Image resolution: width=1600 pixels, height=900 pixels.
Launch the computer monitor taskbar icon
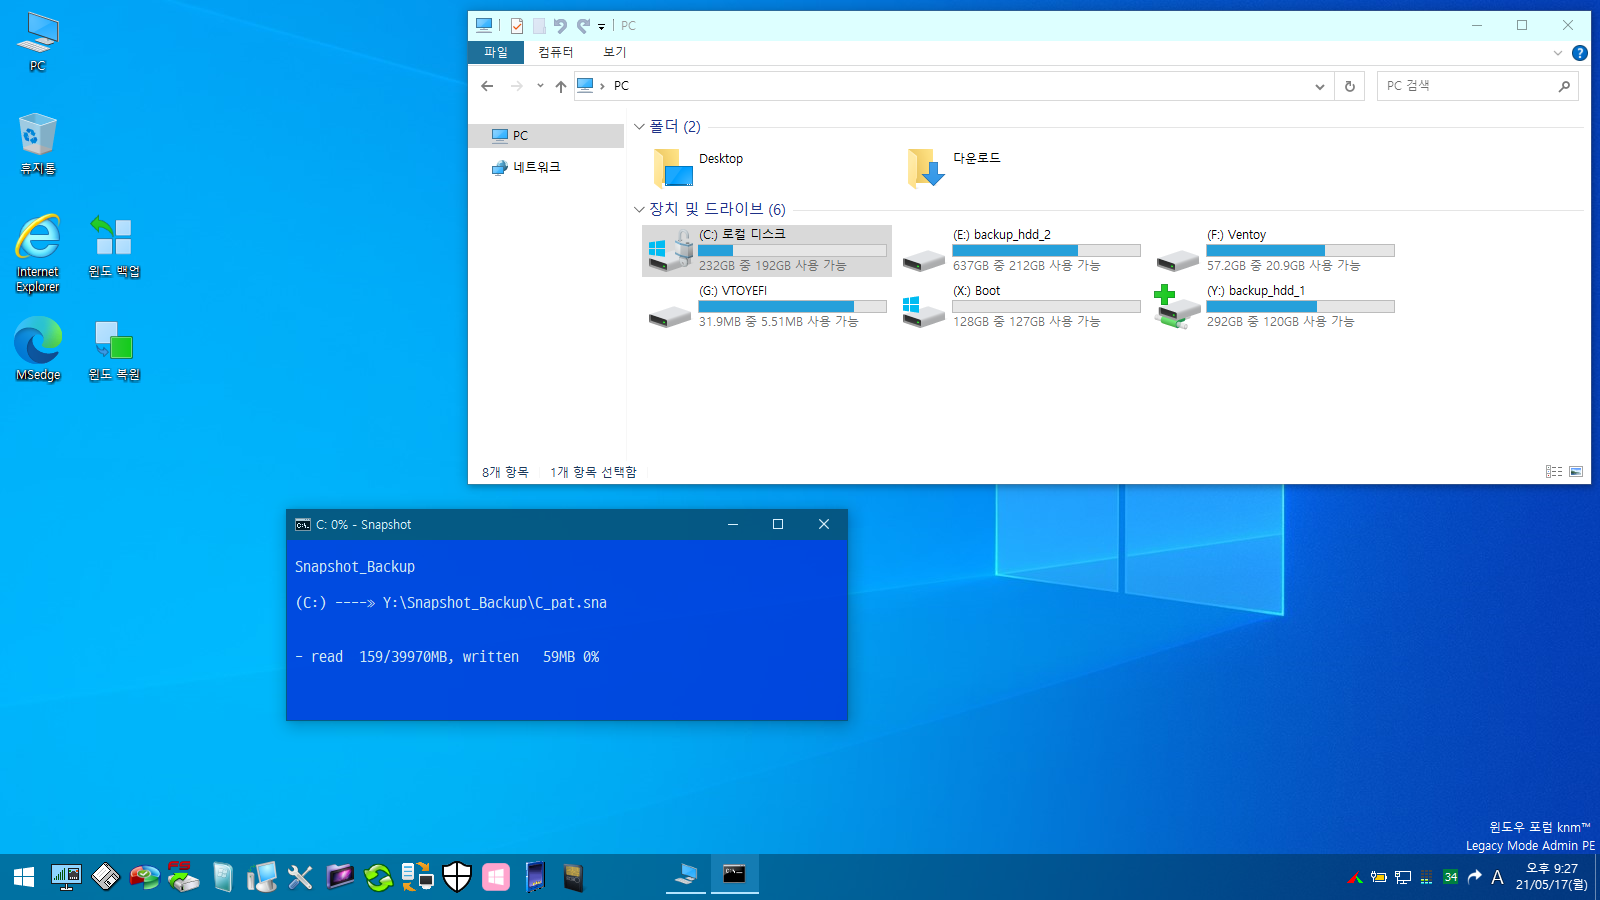tap(261, 877)
